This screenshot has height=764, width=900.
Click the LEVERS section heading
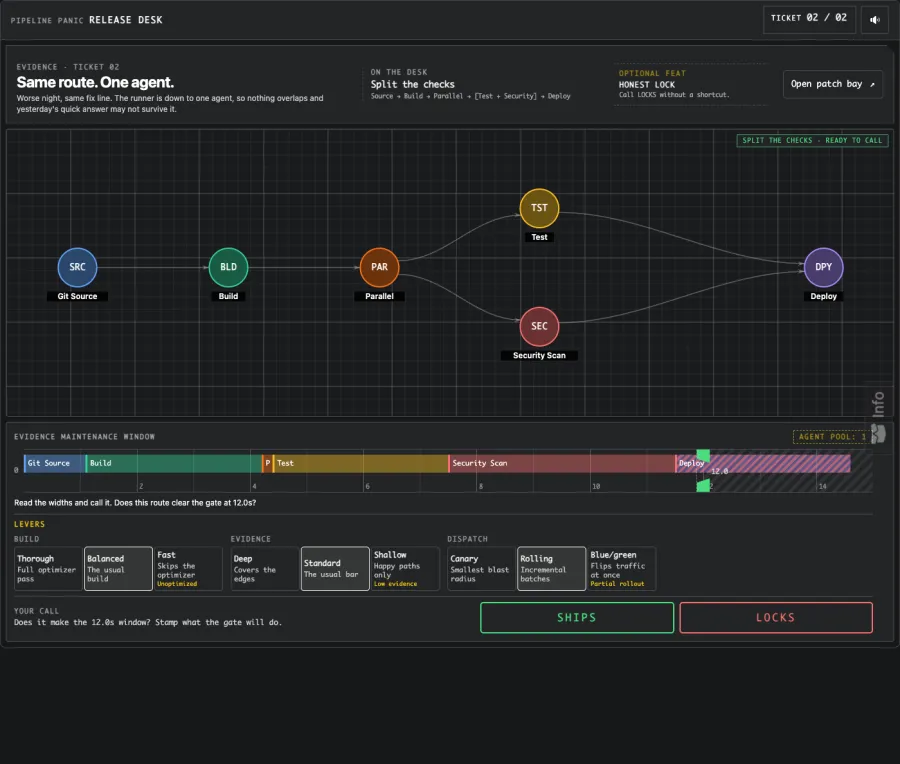pyautogui.click(x=29, y=524)
